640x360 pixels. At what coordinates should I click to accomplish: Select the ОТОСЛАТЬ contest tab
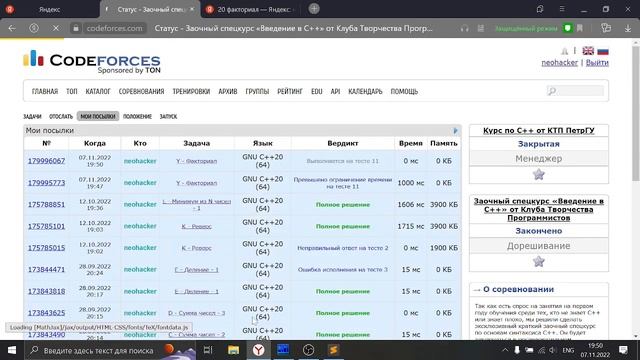(x=61, y=116)
